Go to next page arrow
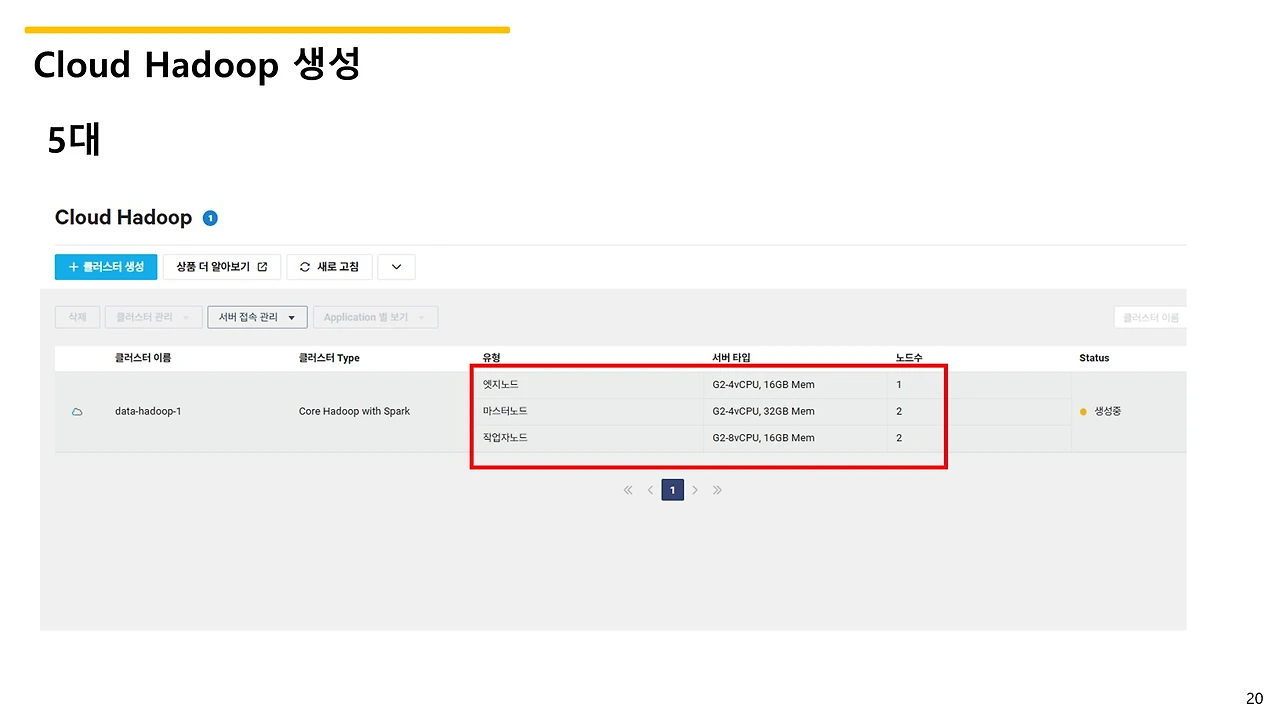 point(695,490)
